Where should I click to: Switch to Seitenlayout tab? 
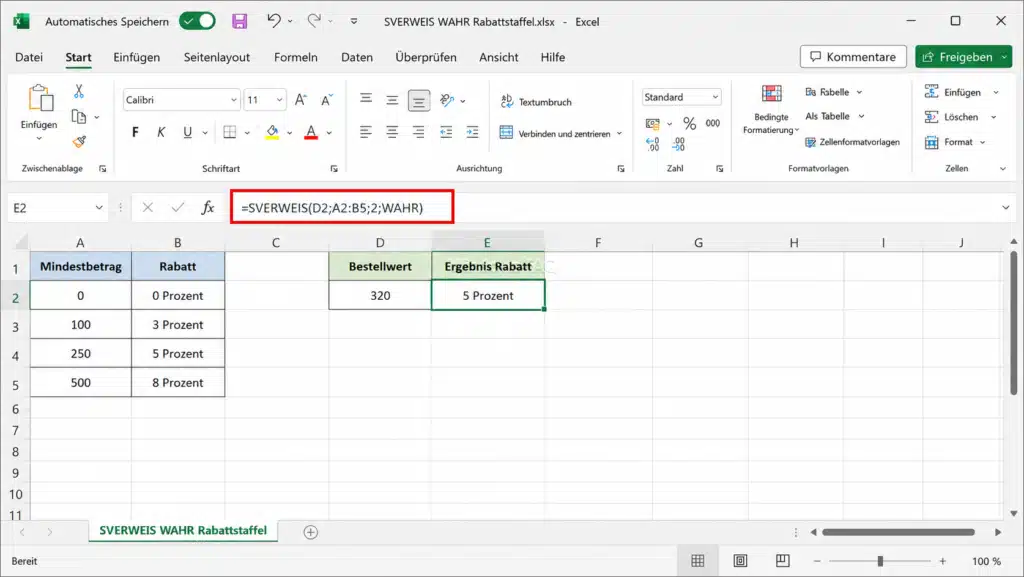pos(217,57)
